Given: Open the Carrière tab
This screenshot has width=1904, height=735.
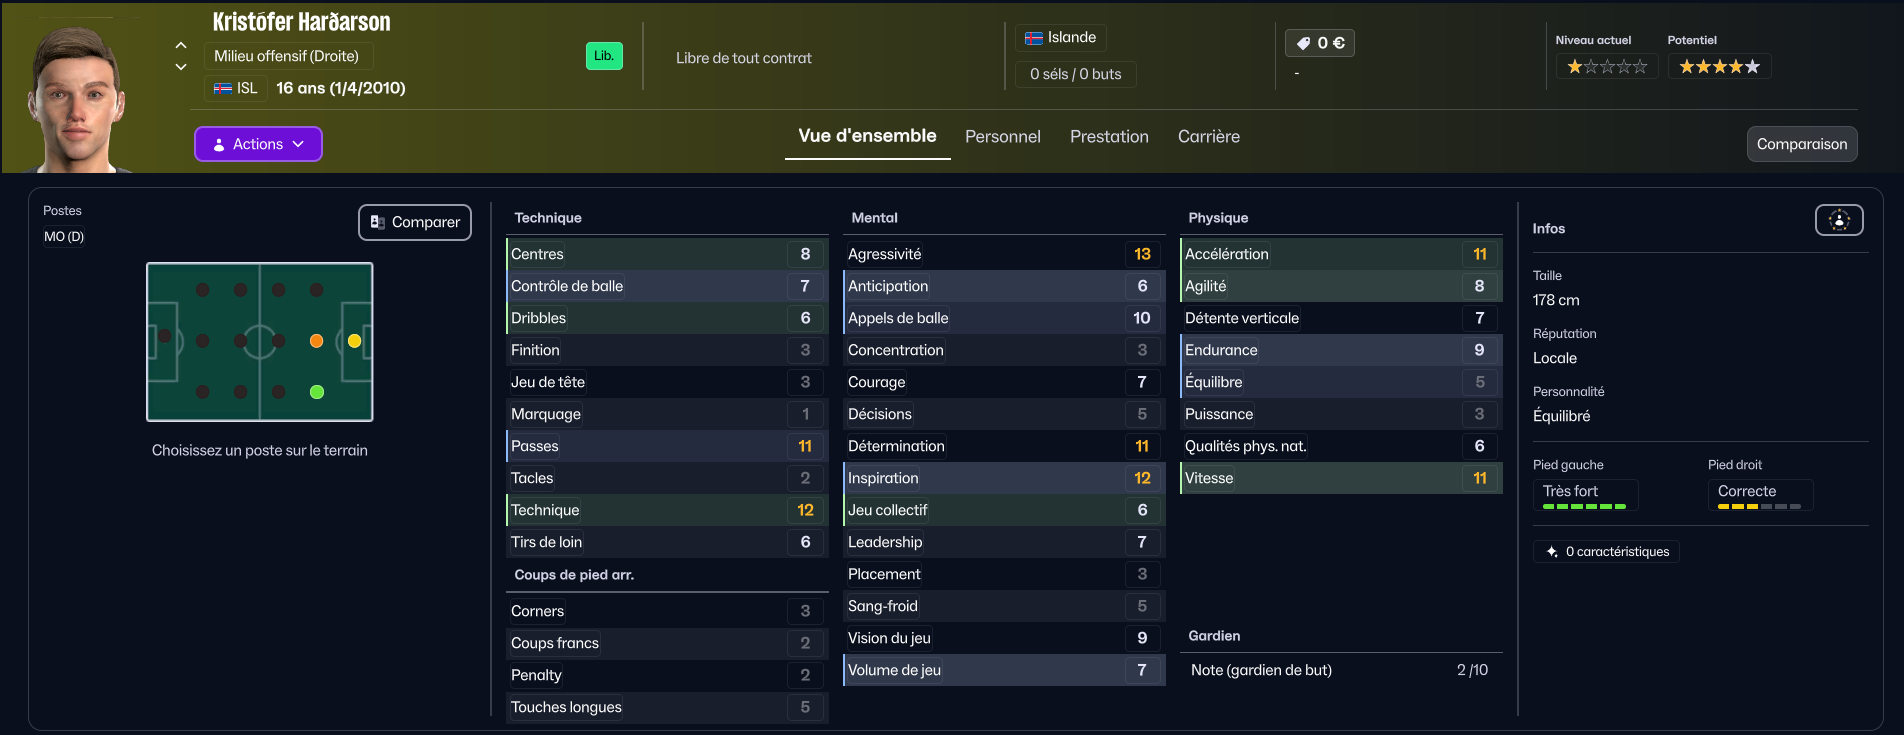Looking at the screenshot, I should [x=1209, y=137].
